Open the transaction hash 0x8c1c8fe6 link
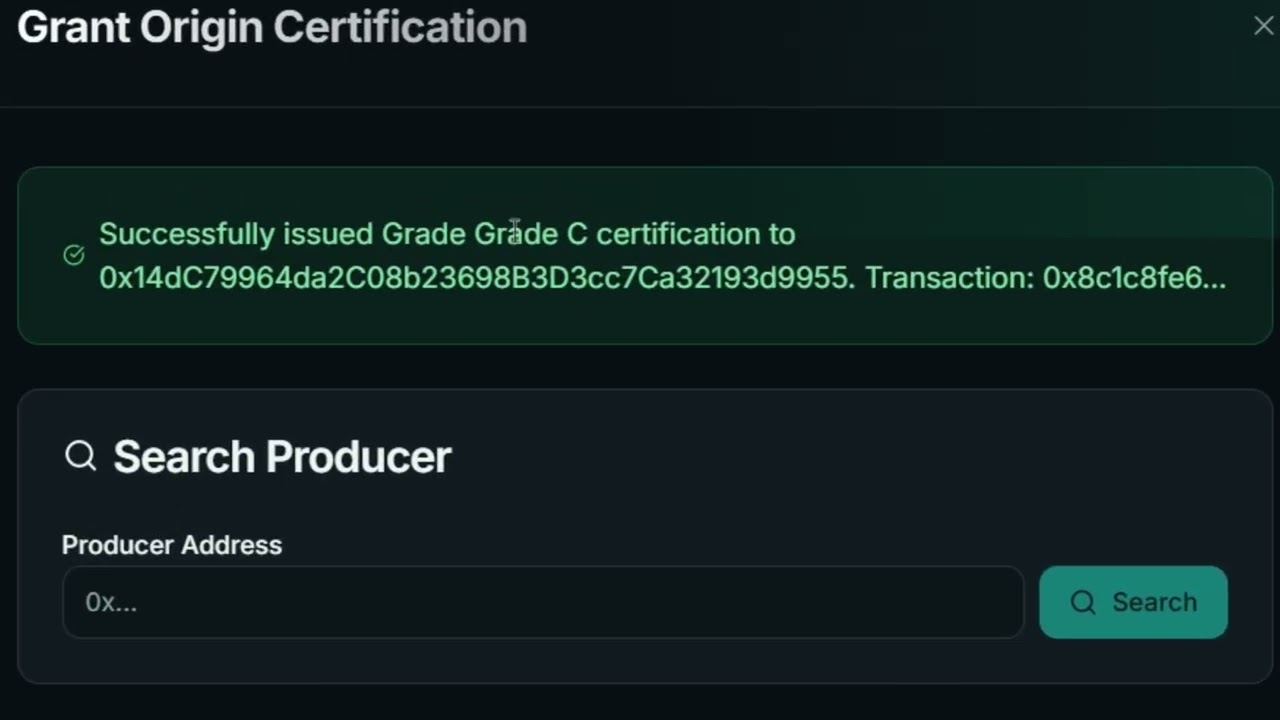This screenshot has height=720, width=1280. coord(1133,277)
